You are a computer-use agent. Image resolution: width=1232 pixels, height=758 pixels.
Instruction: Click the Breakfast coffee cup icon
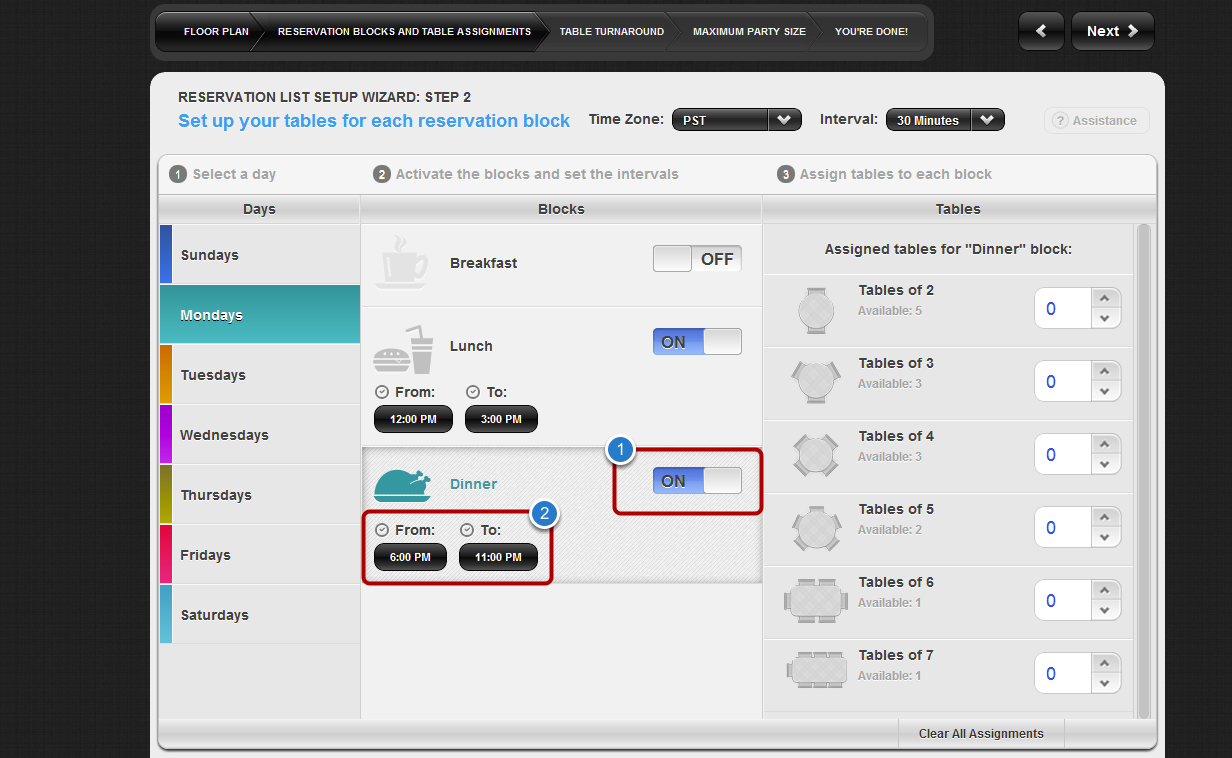click(402, 262)
